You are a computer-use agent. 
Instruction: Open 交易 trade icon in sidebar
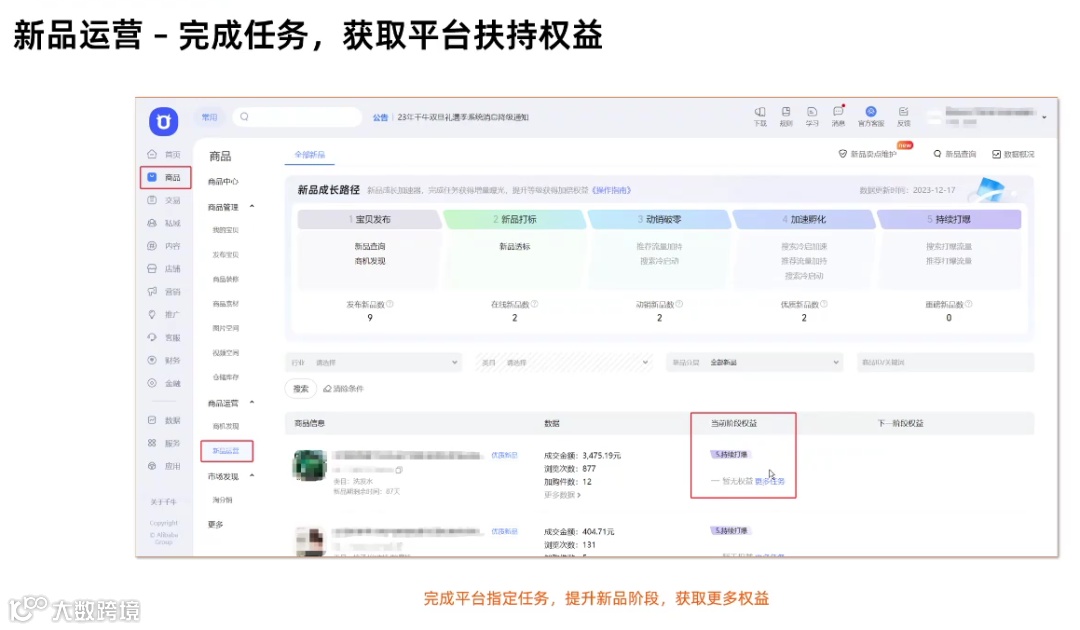click(x=152, y=200)
